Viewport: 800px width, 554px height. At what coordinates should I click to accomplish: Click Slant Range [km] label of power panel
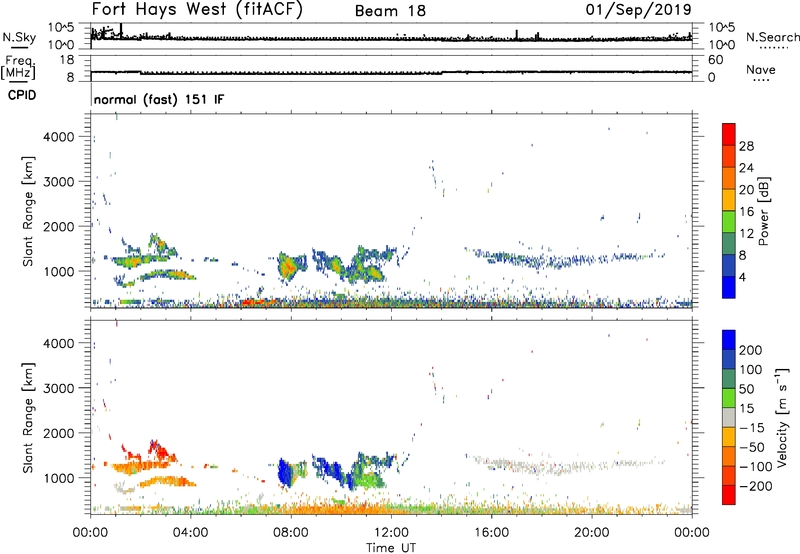point(28,211)
